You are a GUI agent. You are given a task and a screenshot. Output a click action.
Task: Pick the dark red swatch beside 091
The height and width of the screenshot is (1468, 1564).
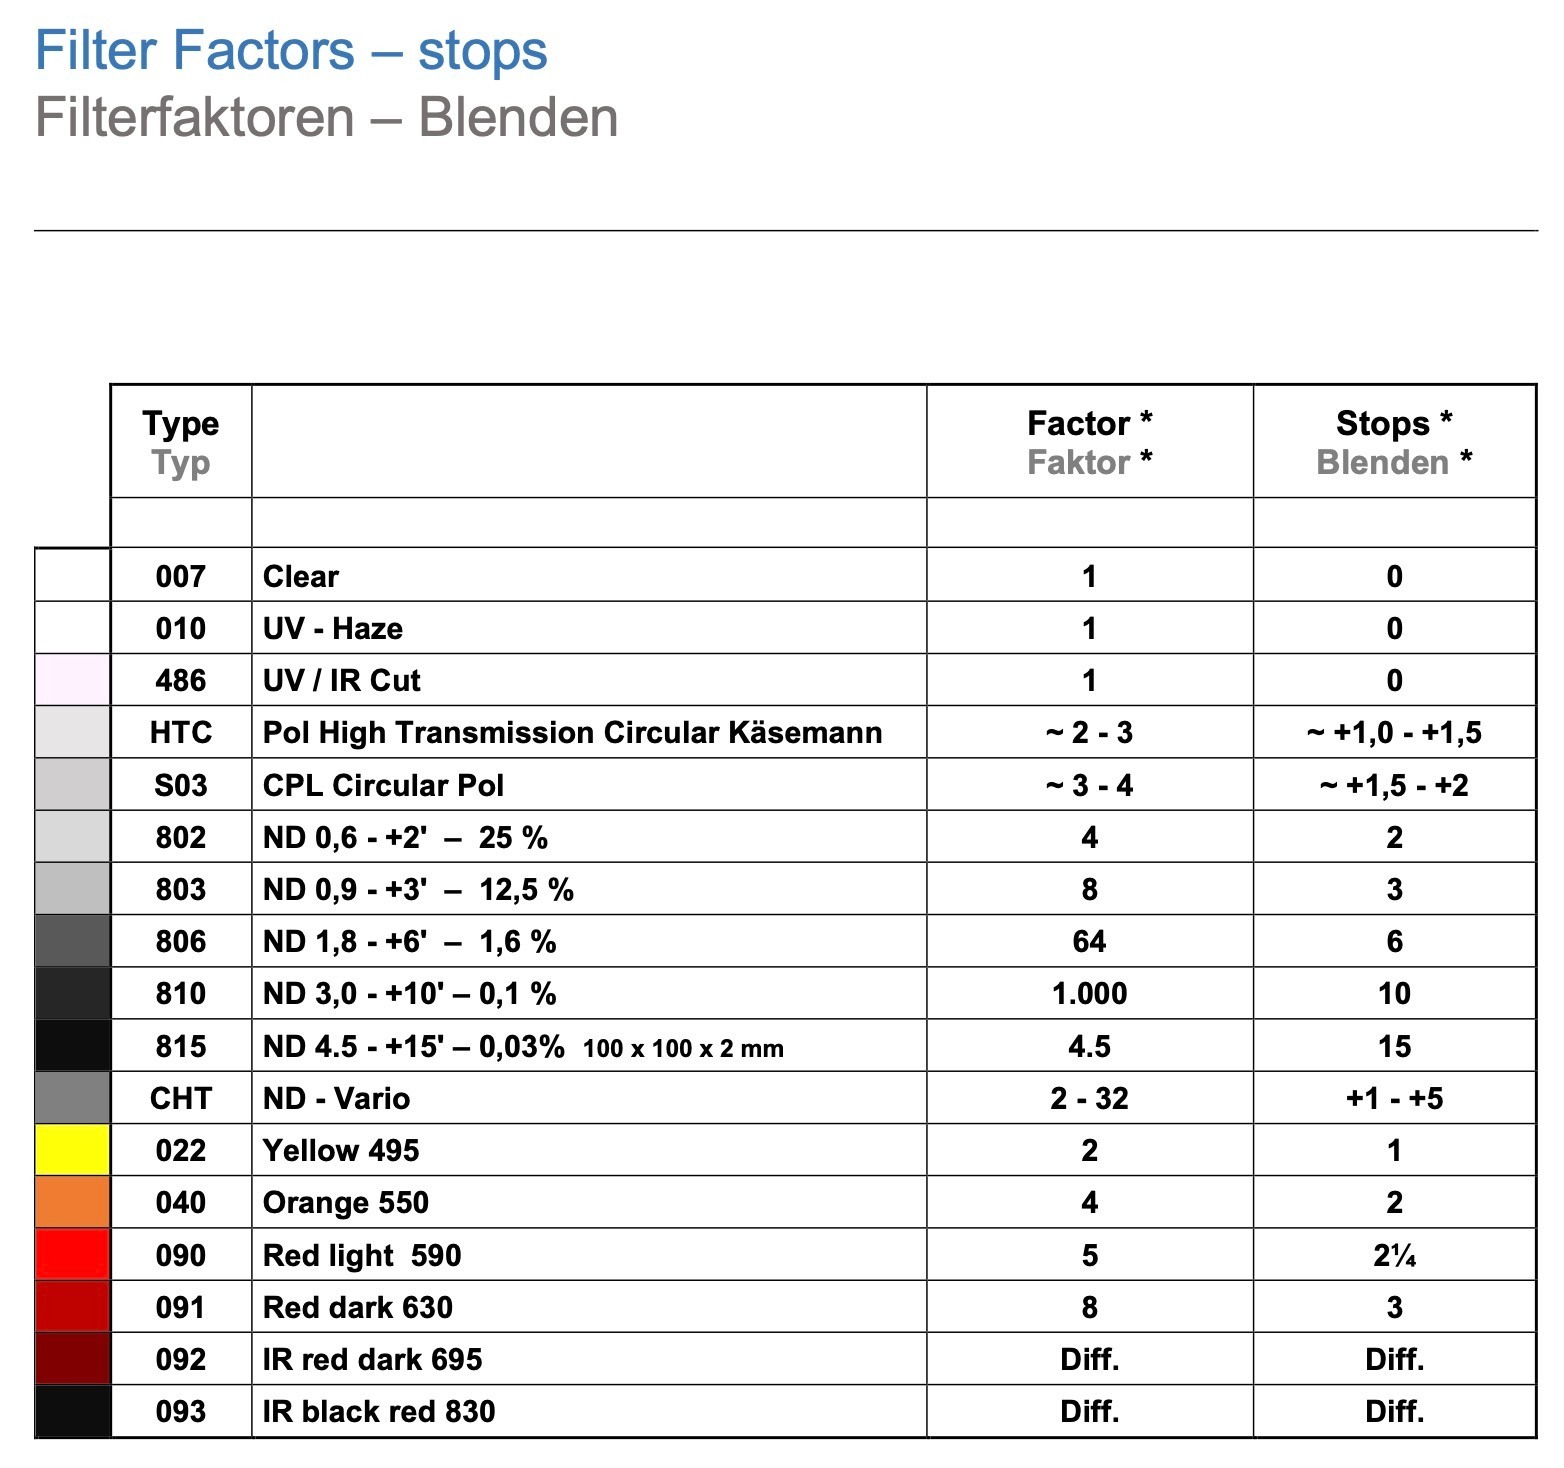[72, 1307]
